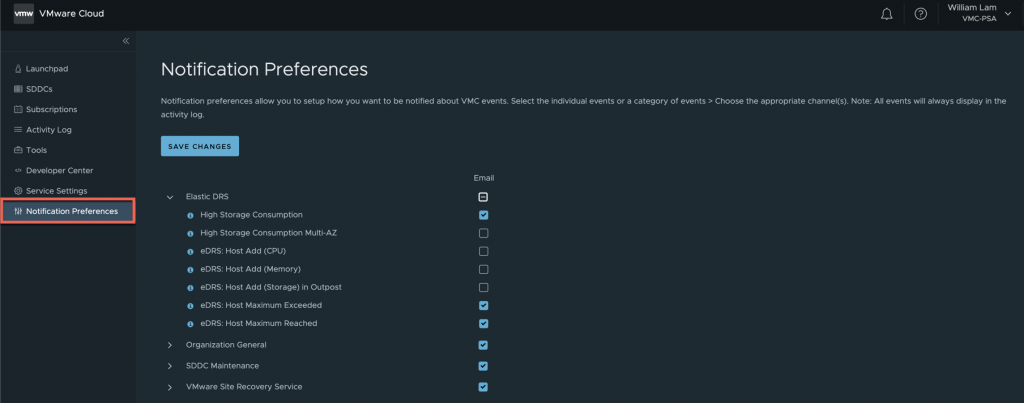The image size is (1024, 403).
Task: Collapse the sidebar with the double-chevron icon
Action: point(126,41)
